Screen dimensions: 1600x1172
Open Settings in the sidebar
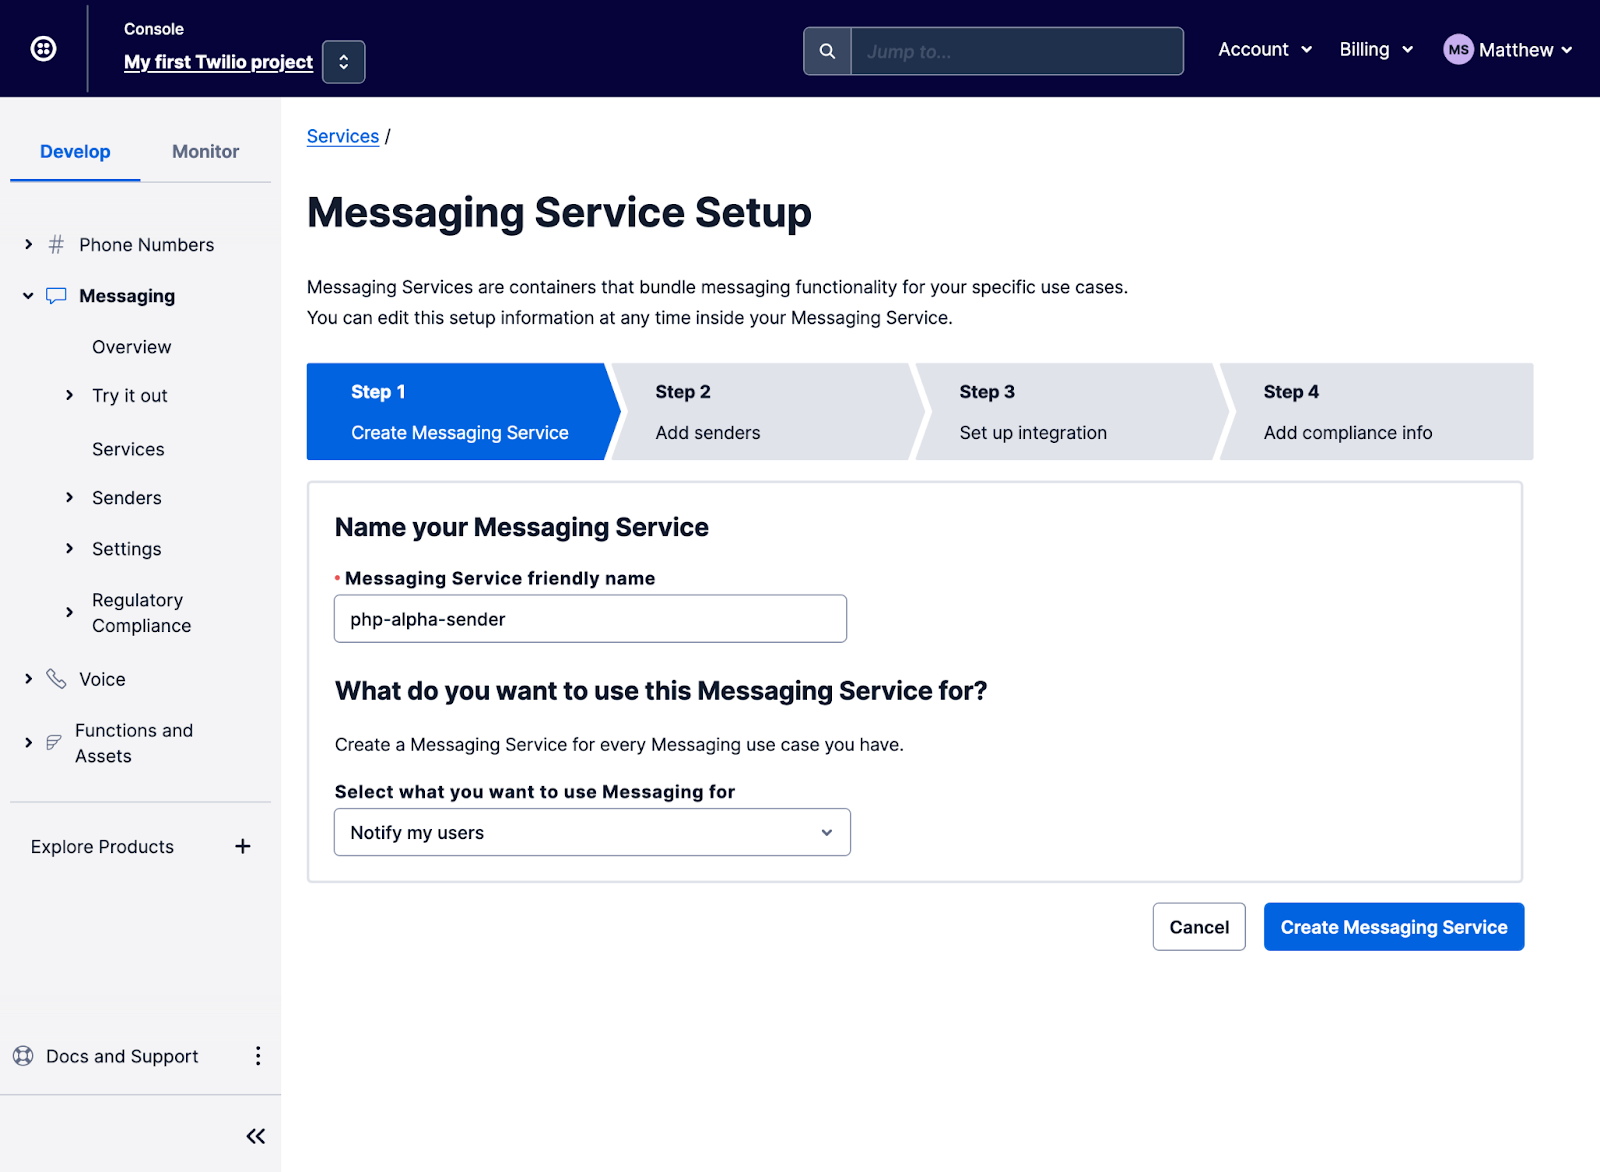coord(127,549)
